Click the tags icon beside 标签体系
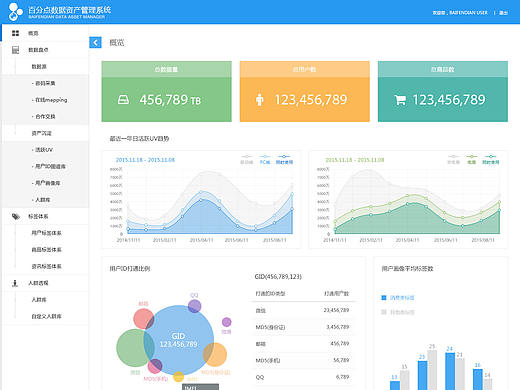520x390 pixels. pyautogui.click(x=16, y=216)
